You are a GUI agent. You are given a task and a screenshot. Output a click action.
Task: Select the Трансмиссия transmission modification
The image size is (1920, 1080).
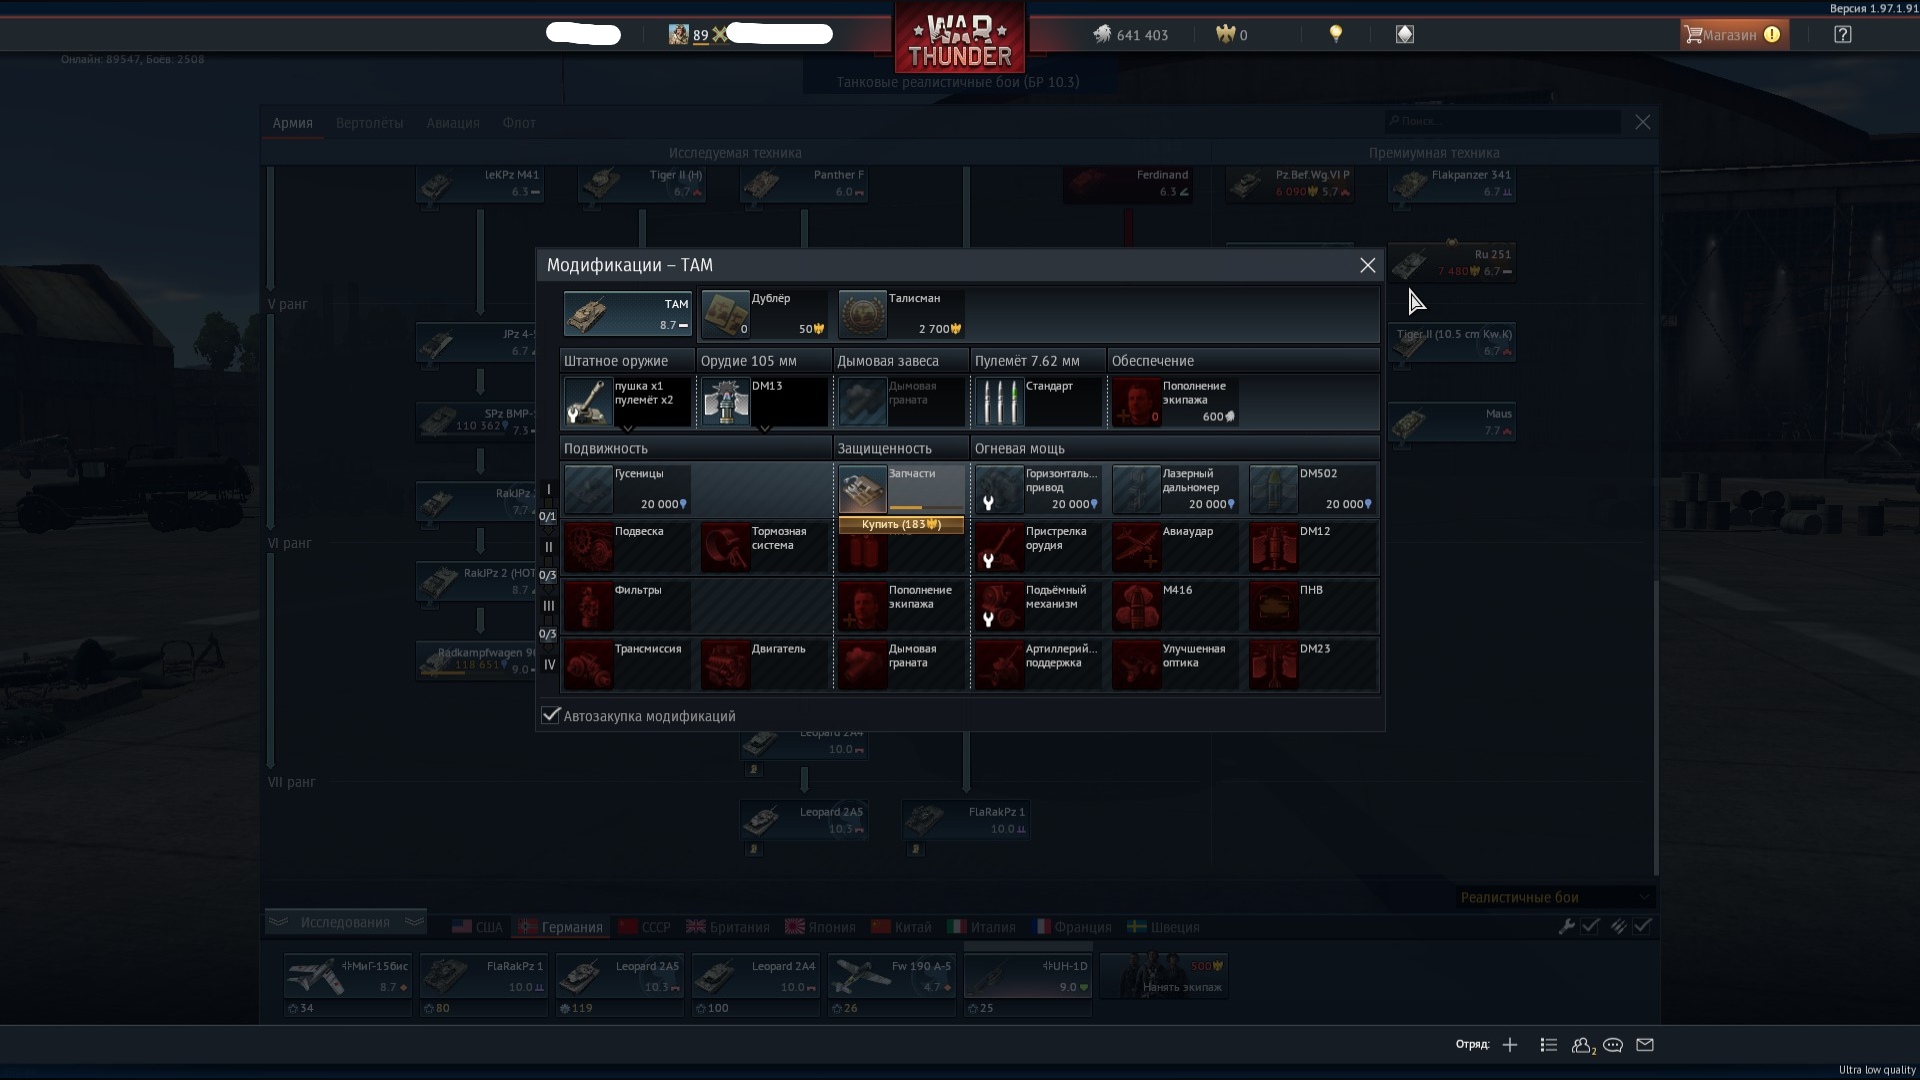point(627,664)
